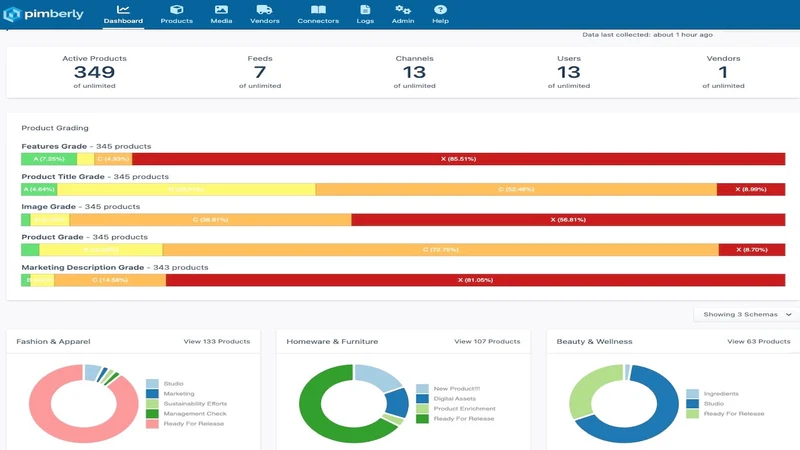Click the Vendors 1 stat
800x450 pixels.
[723, 72]
